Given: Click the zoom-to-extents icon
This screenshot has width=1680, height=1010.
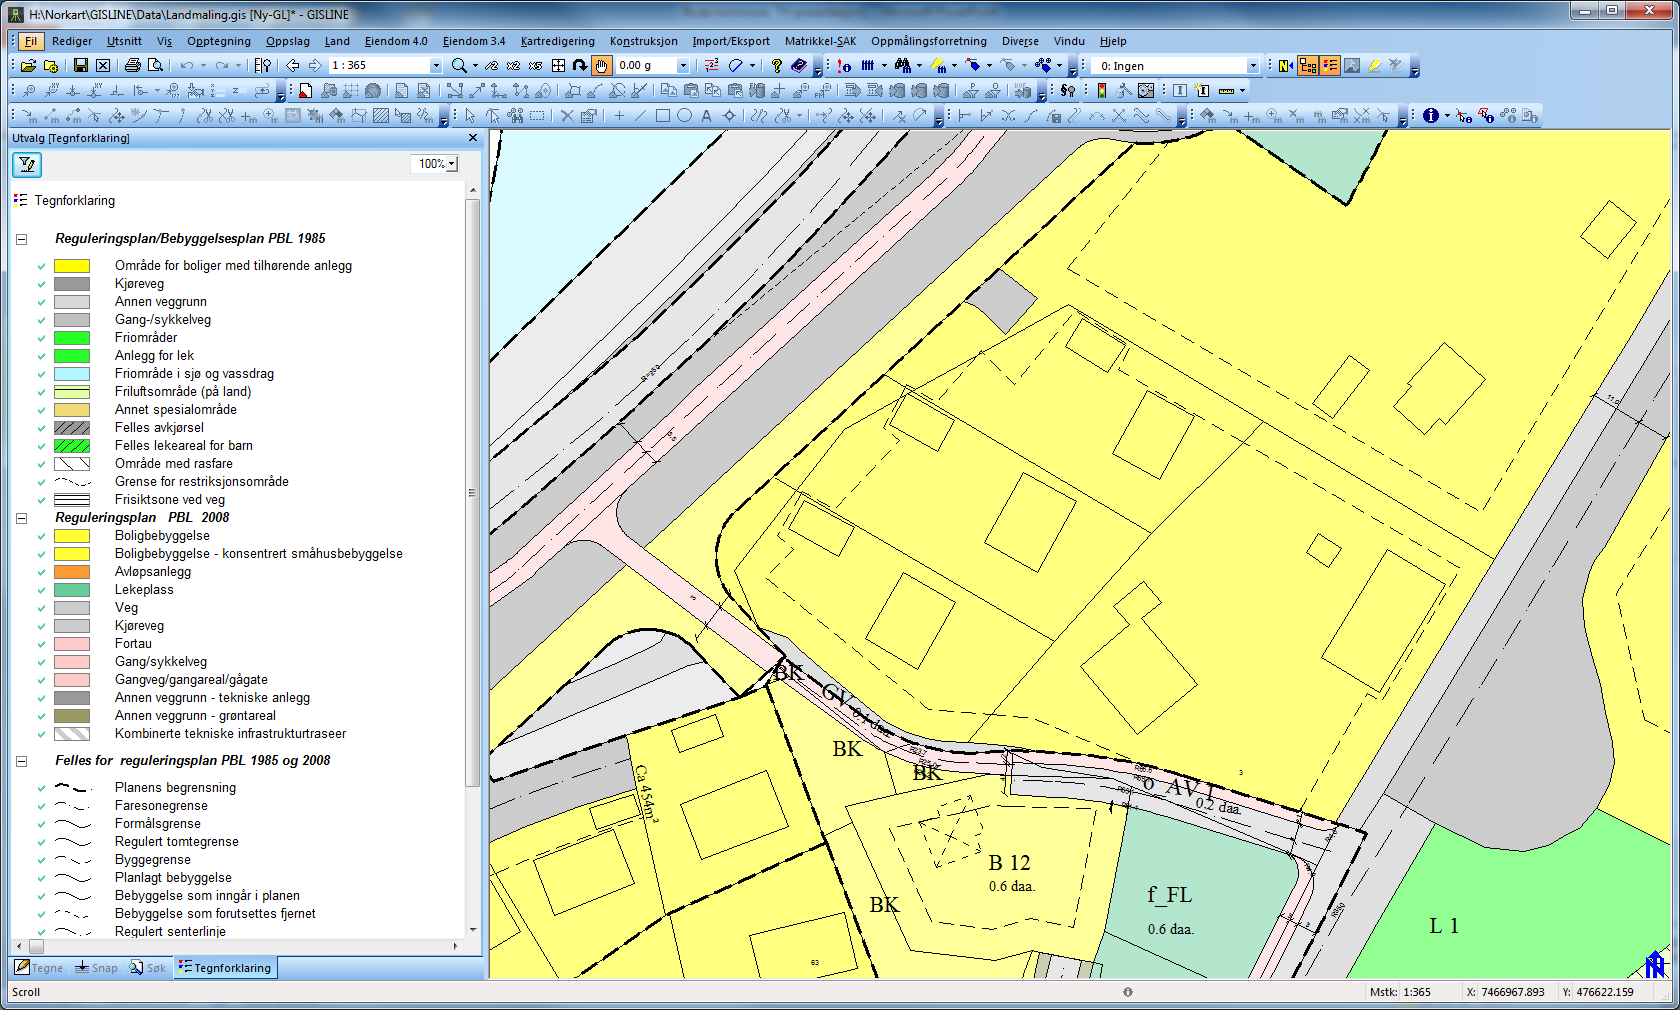Looking at the screenshot, I should coord(558,65).
